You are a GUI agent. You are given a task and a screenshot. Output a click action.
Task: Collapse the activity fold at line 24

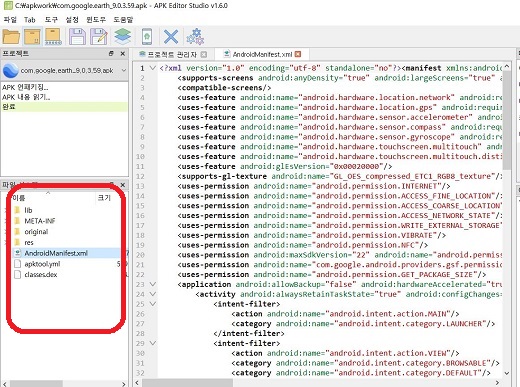pyautogui.click(x=153, y=294)
